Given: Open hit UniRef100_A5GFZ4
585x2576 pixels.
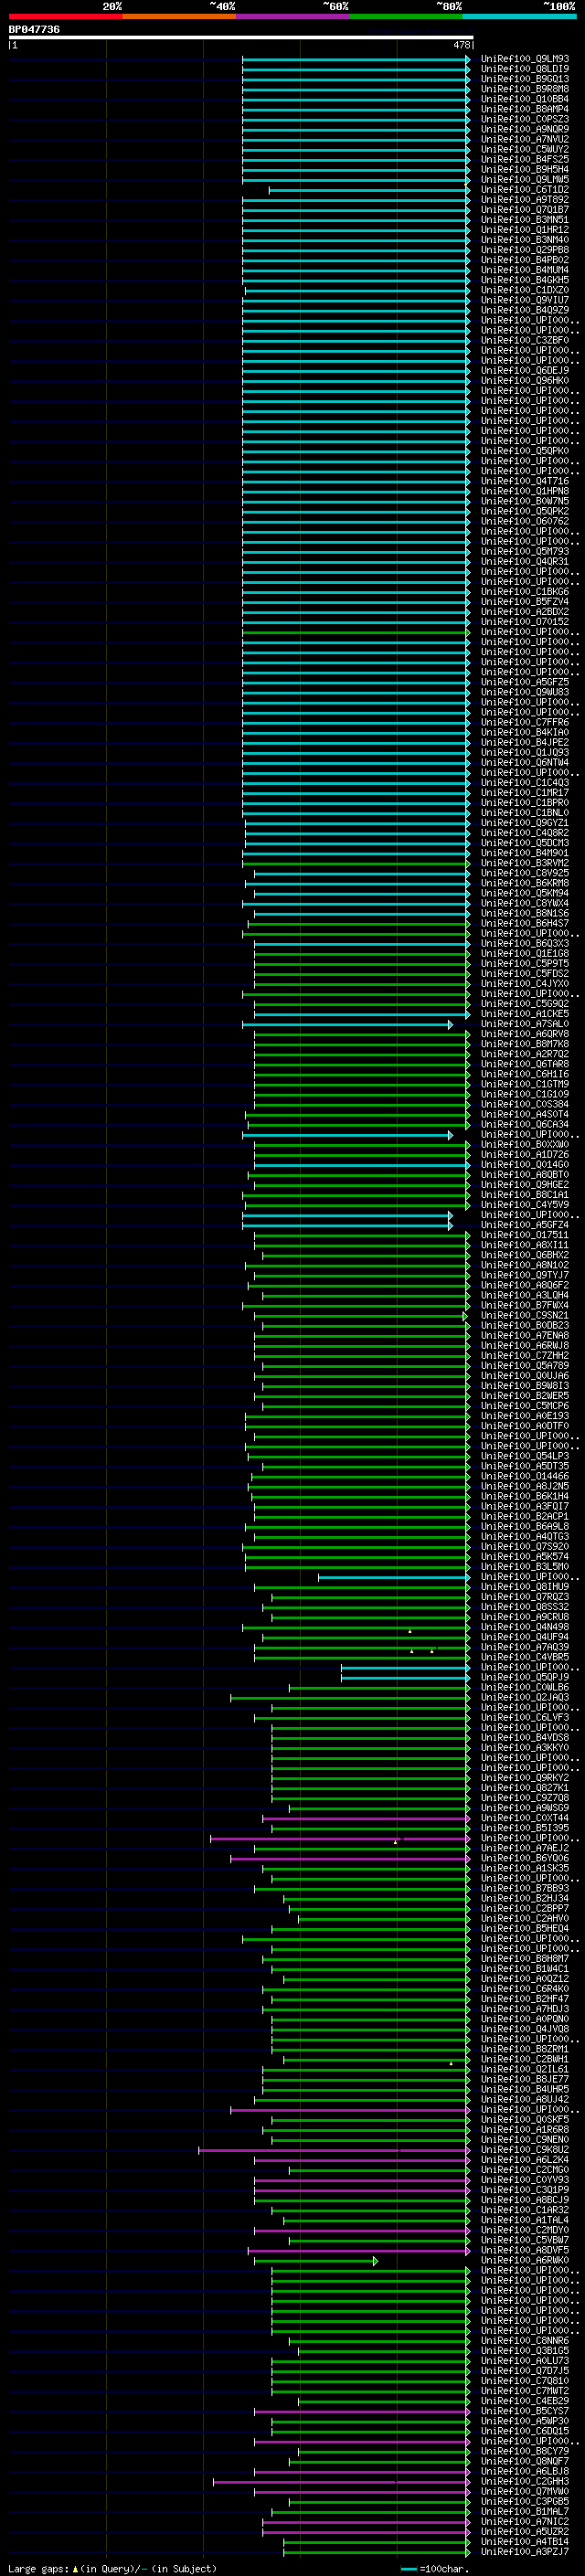Looking at the screenshot, I should click(525, 1225).
